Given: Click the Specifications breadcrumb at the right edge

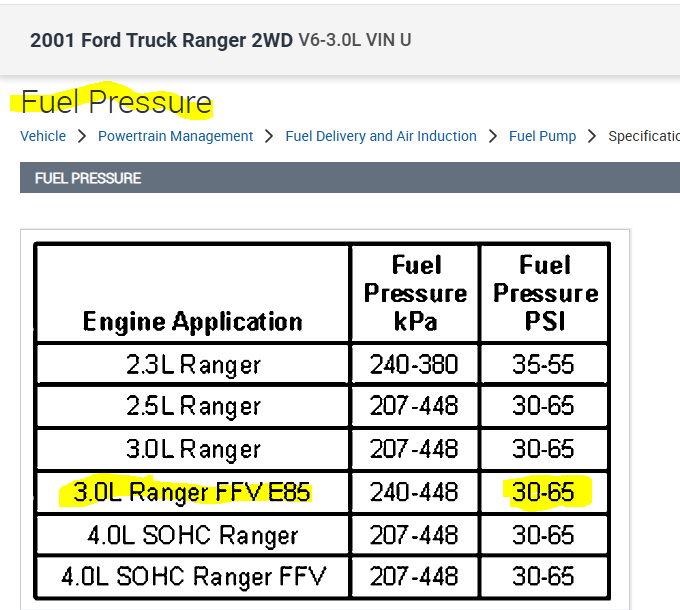Looking at the screenshot, I should pyautogui.click(x=643, y=136).
